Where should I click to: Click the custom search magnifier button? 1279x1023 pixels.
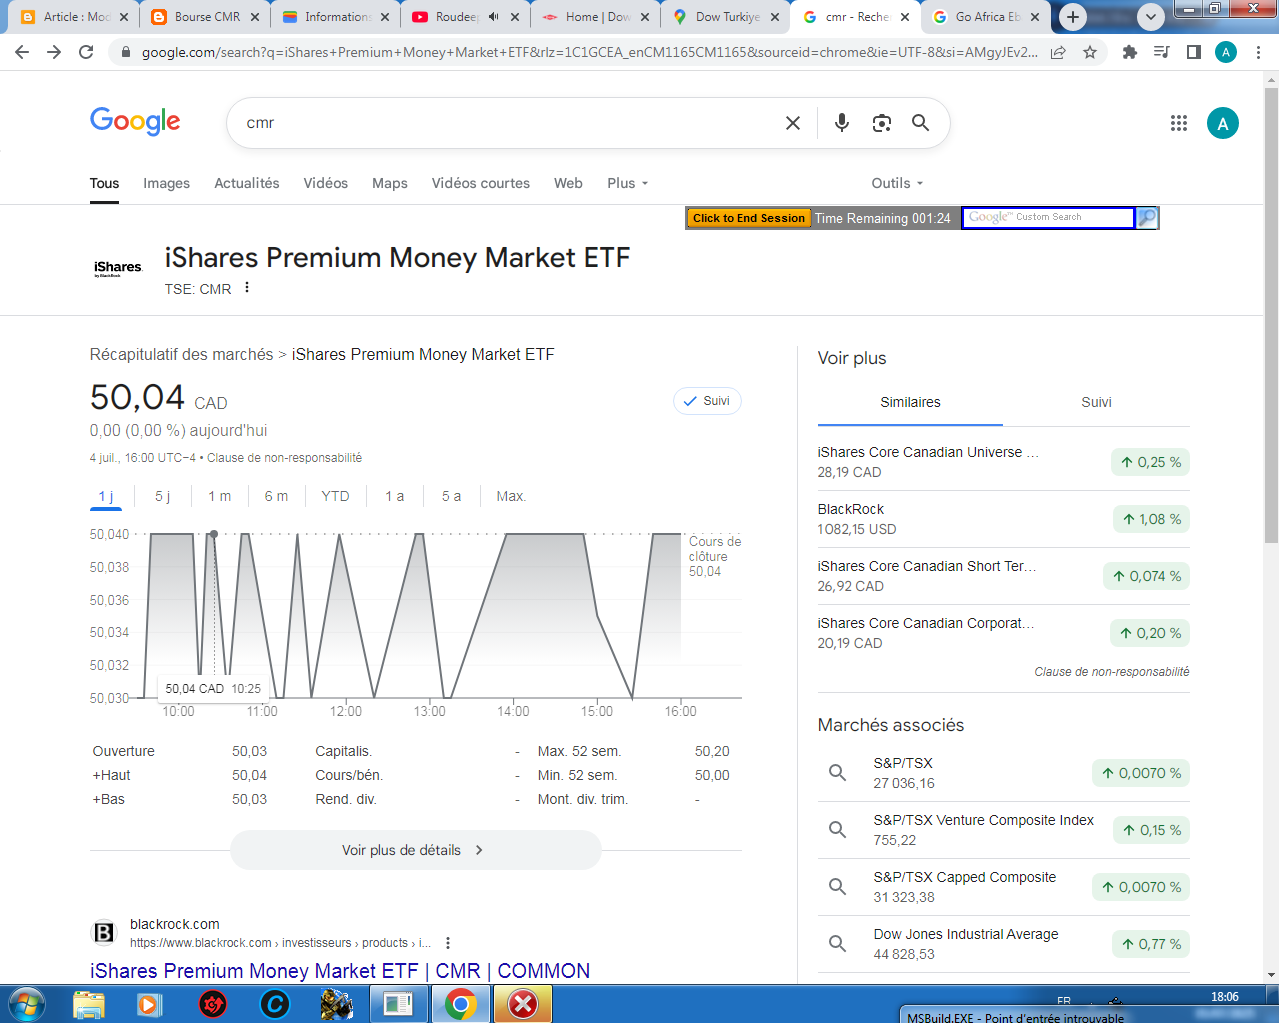coord(1147,217)
